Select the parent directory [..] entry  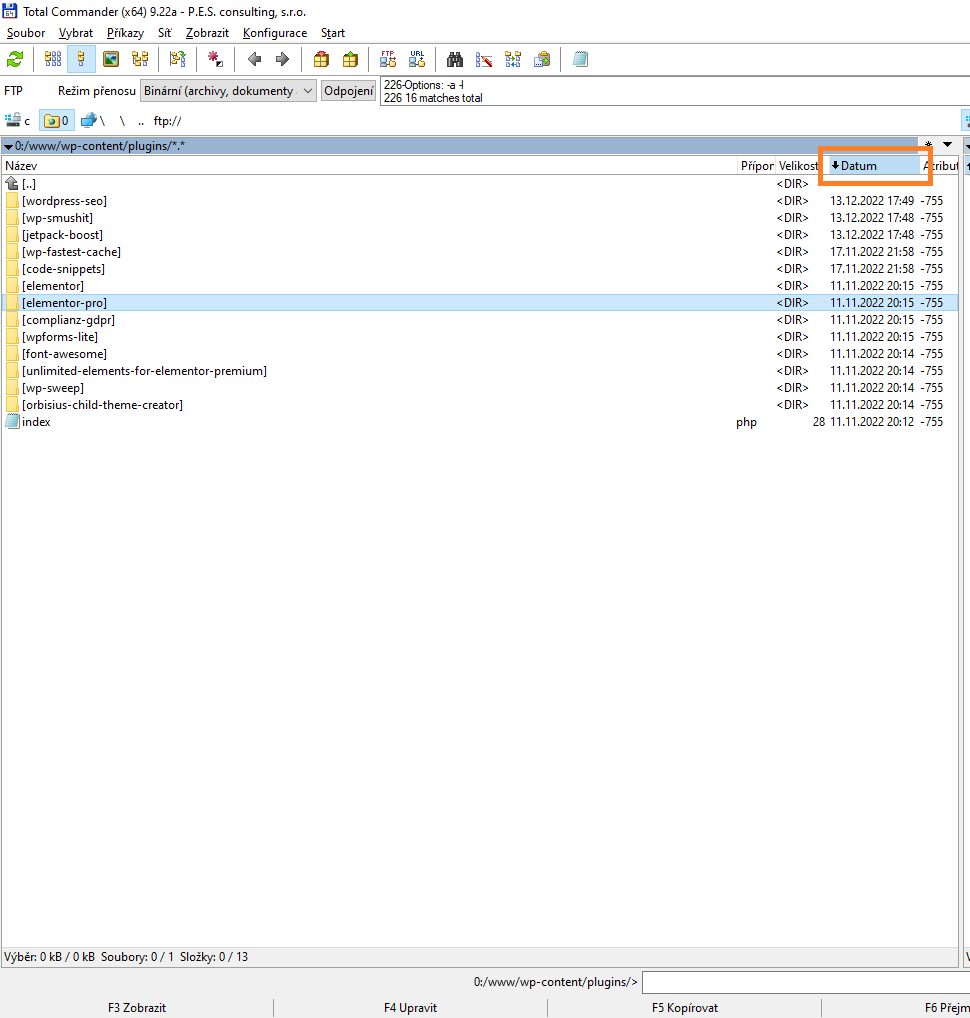tap(480, 184)
